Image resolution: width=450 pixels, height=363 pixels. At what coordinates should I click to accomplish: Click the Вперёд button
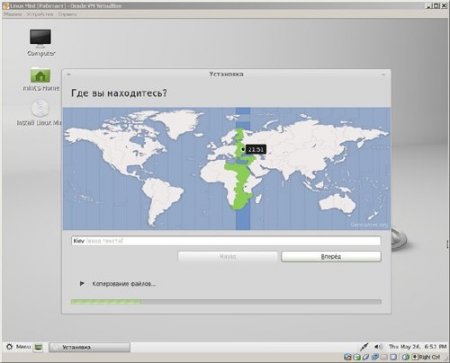pos(331,256)
